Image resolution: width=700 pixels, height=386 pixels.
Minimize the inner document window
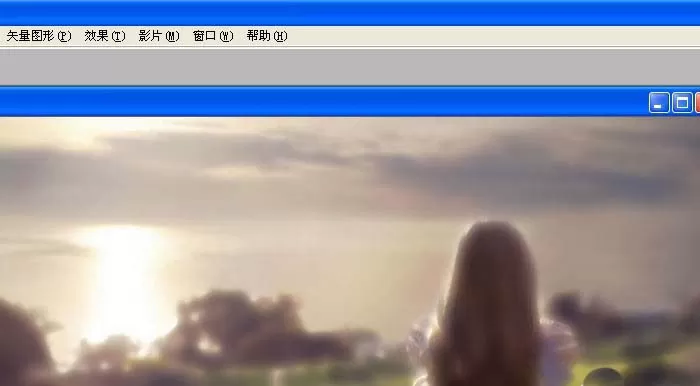pyautogui.click(x=659, y=103)
